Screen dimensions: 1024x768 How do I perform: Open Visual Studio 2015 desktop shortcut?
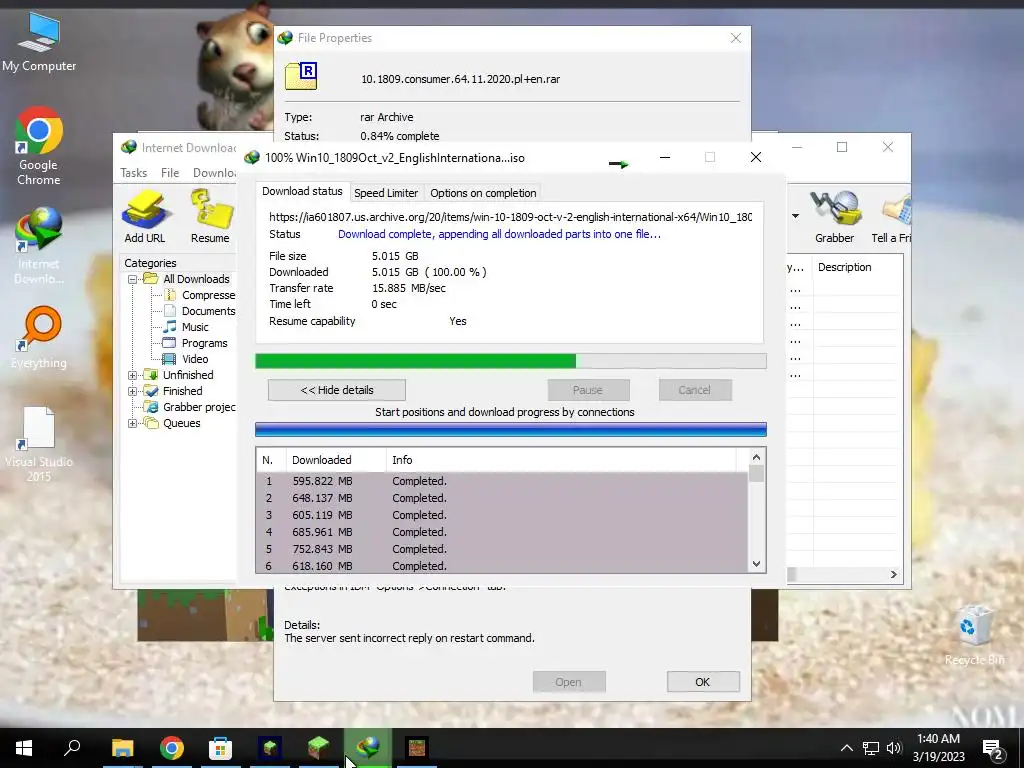39,444
